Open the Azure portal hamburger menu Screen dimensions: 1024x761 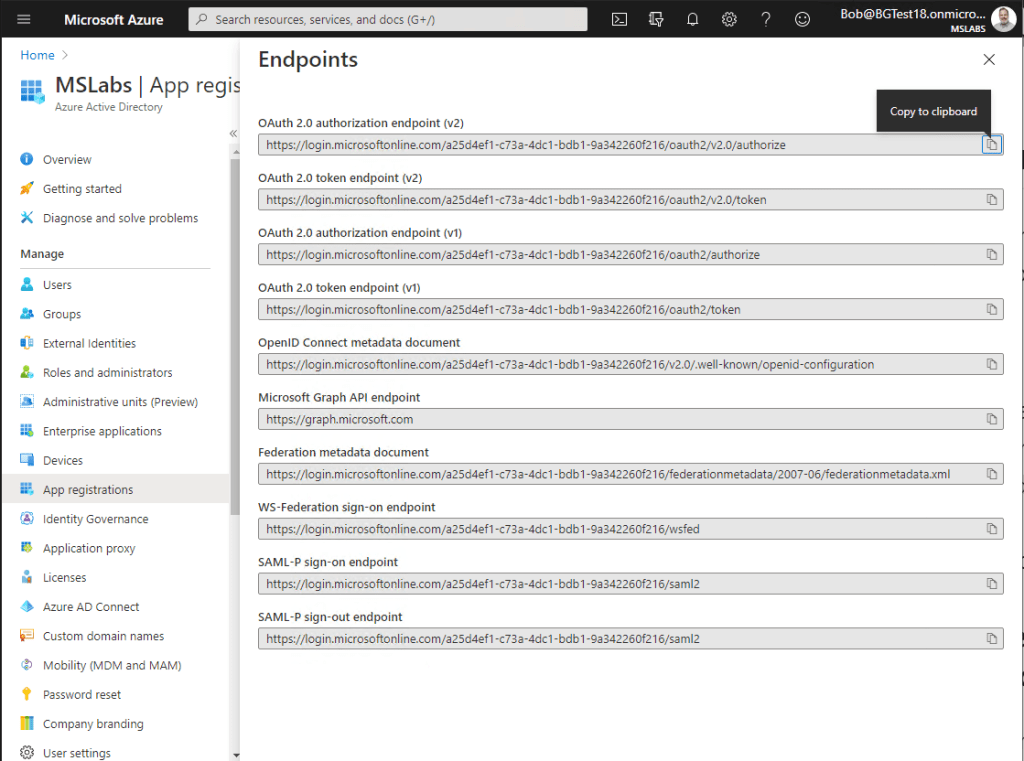(24, 19)
